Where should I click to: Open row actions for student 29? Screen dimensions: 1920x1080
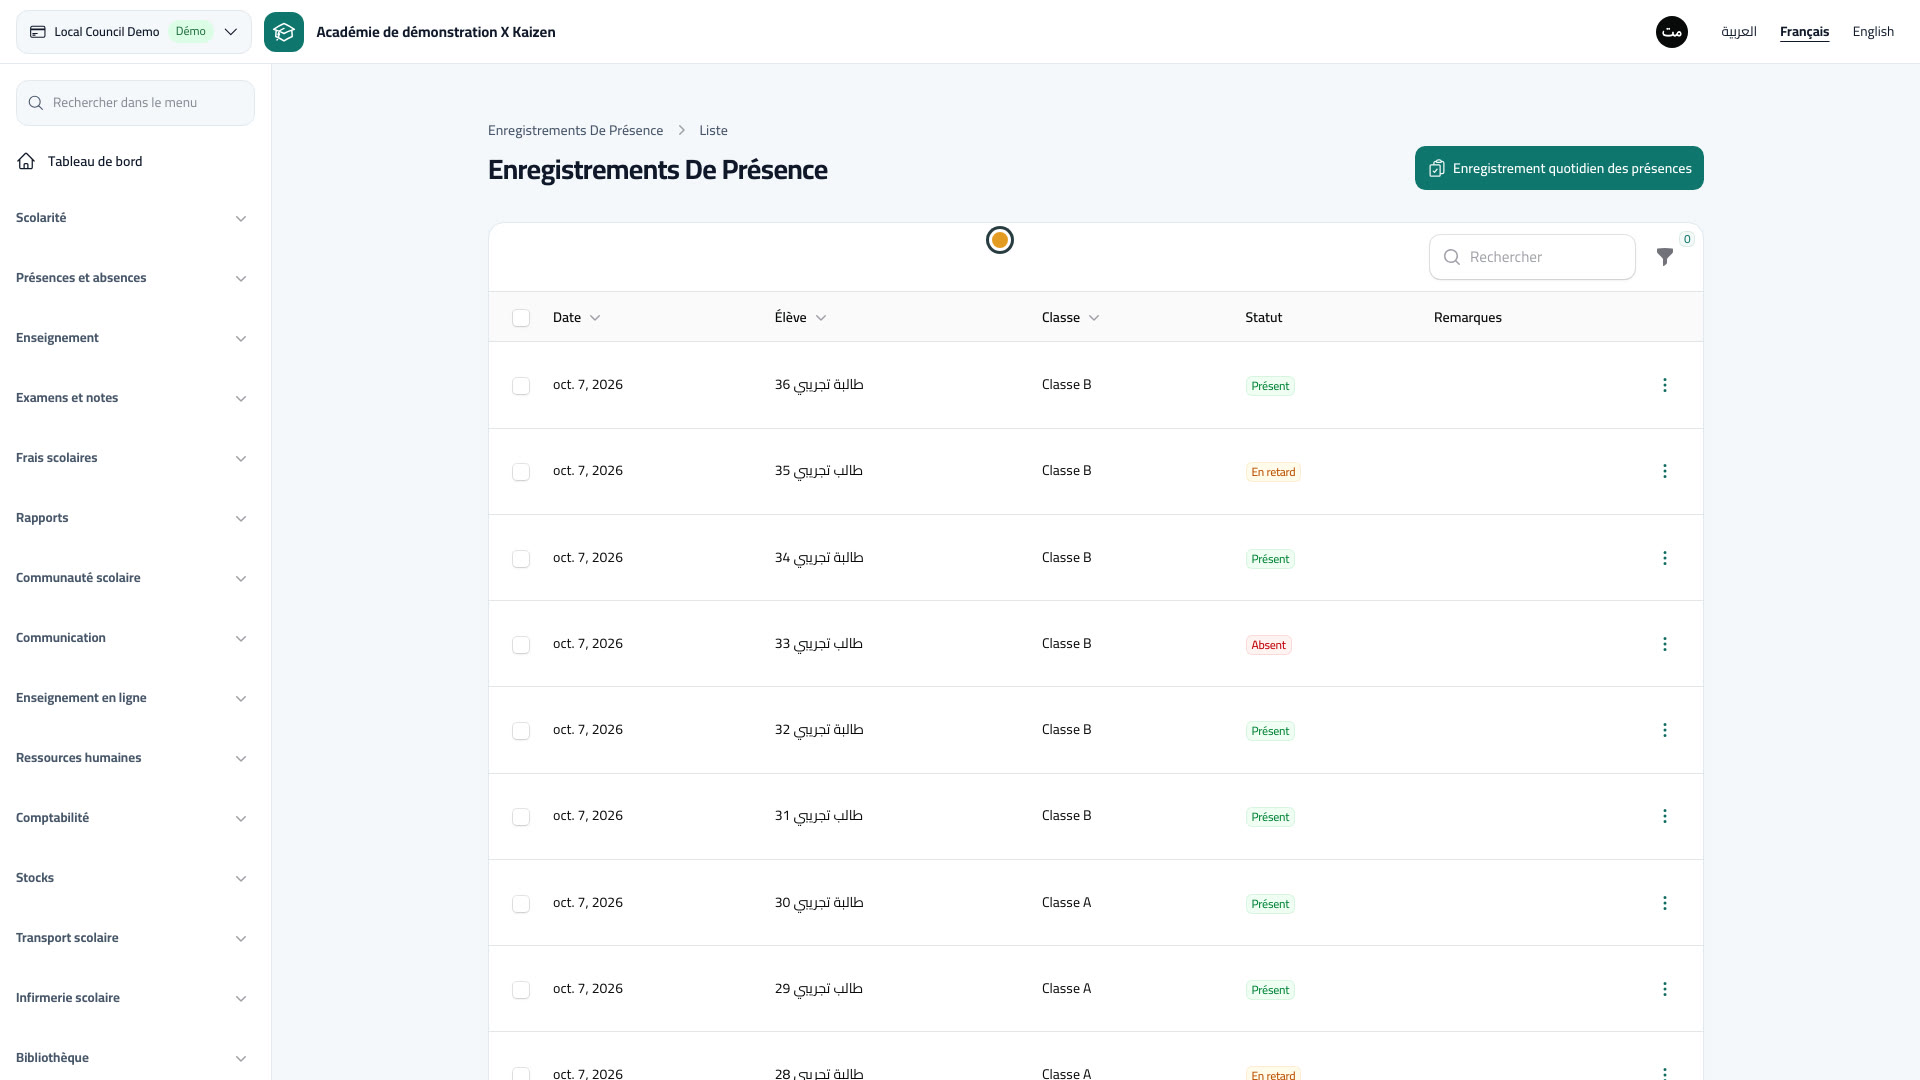pyautogui.click(x=1665, y=989)
